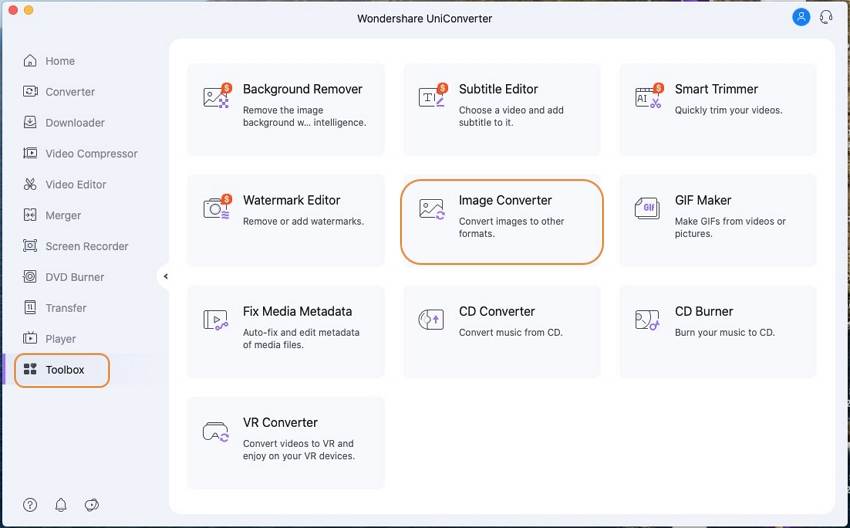The height and width of the screenshot is (528, 850).
Task: Launch VR Converter from its title
Action: tap(280, 422)
